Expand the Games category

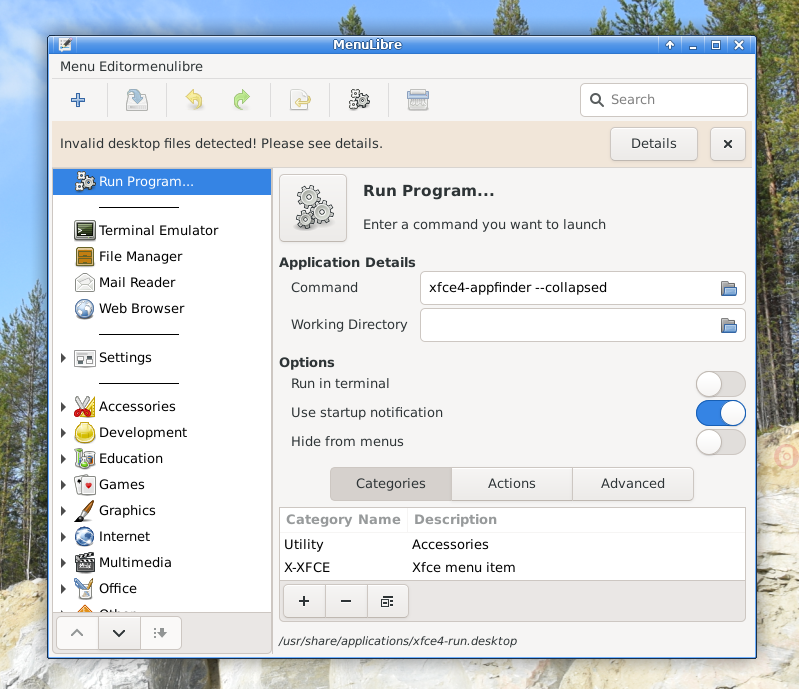pyautogui.click(x=63, y=485)
